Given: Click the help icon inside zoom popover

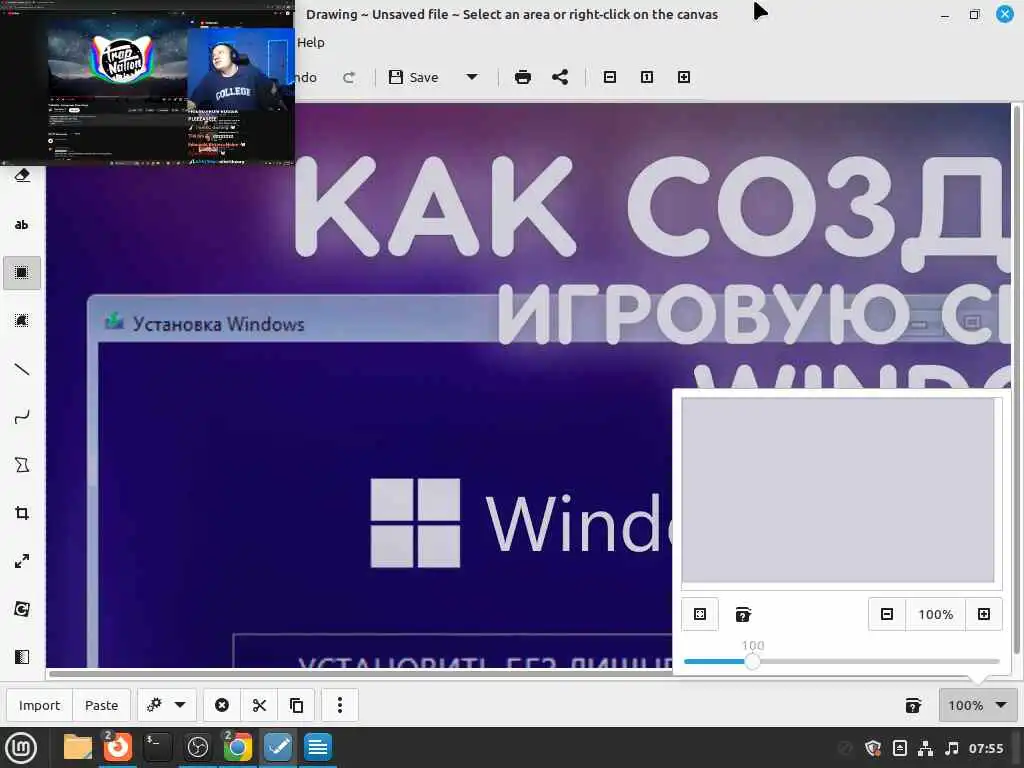Looking at the screenshot, I should click(743, 615).
